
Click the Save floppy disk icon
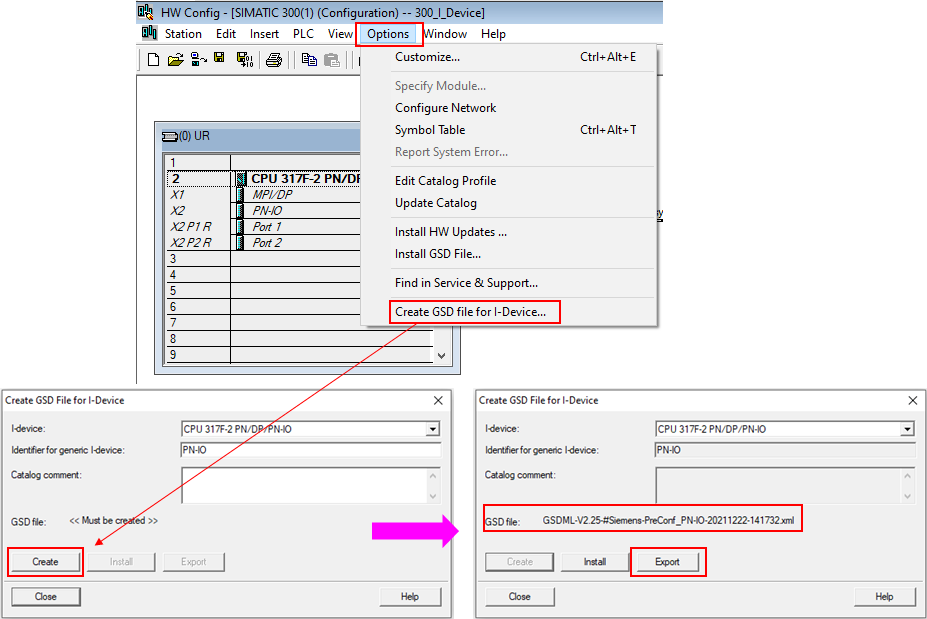pyautogui.click(x=219, y=58)
